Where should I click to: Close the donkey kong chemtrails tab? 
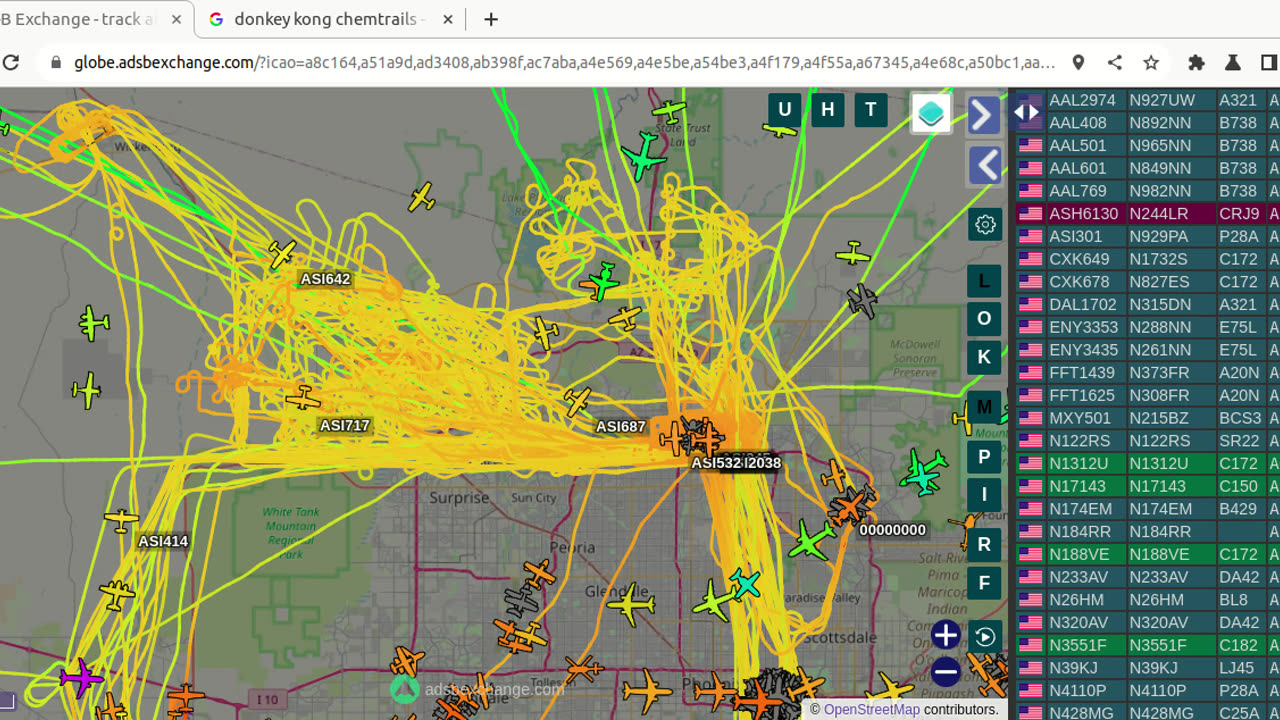click(x=447, y=19)
